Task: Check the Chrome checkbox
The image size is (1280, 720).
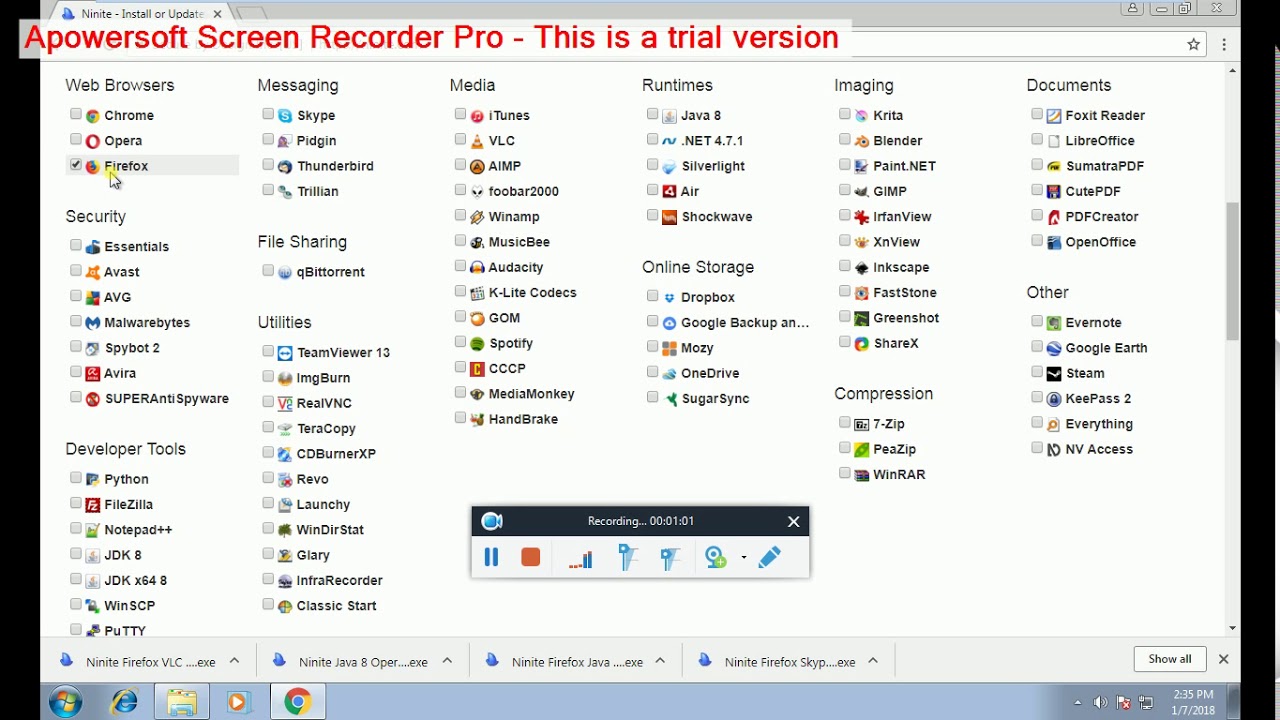Action: click(x=76, y=114)
